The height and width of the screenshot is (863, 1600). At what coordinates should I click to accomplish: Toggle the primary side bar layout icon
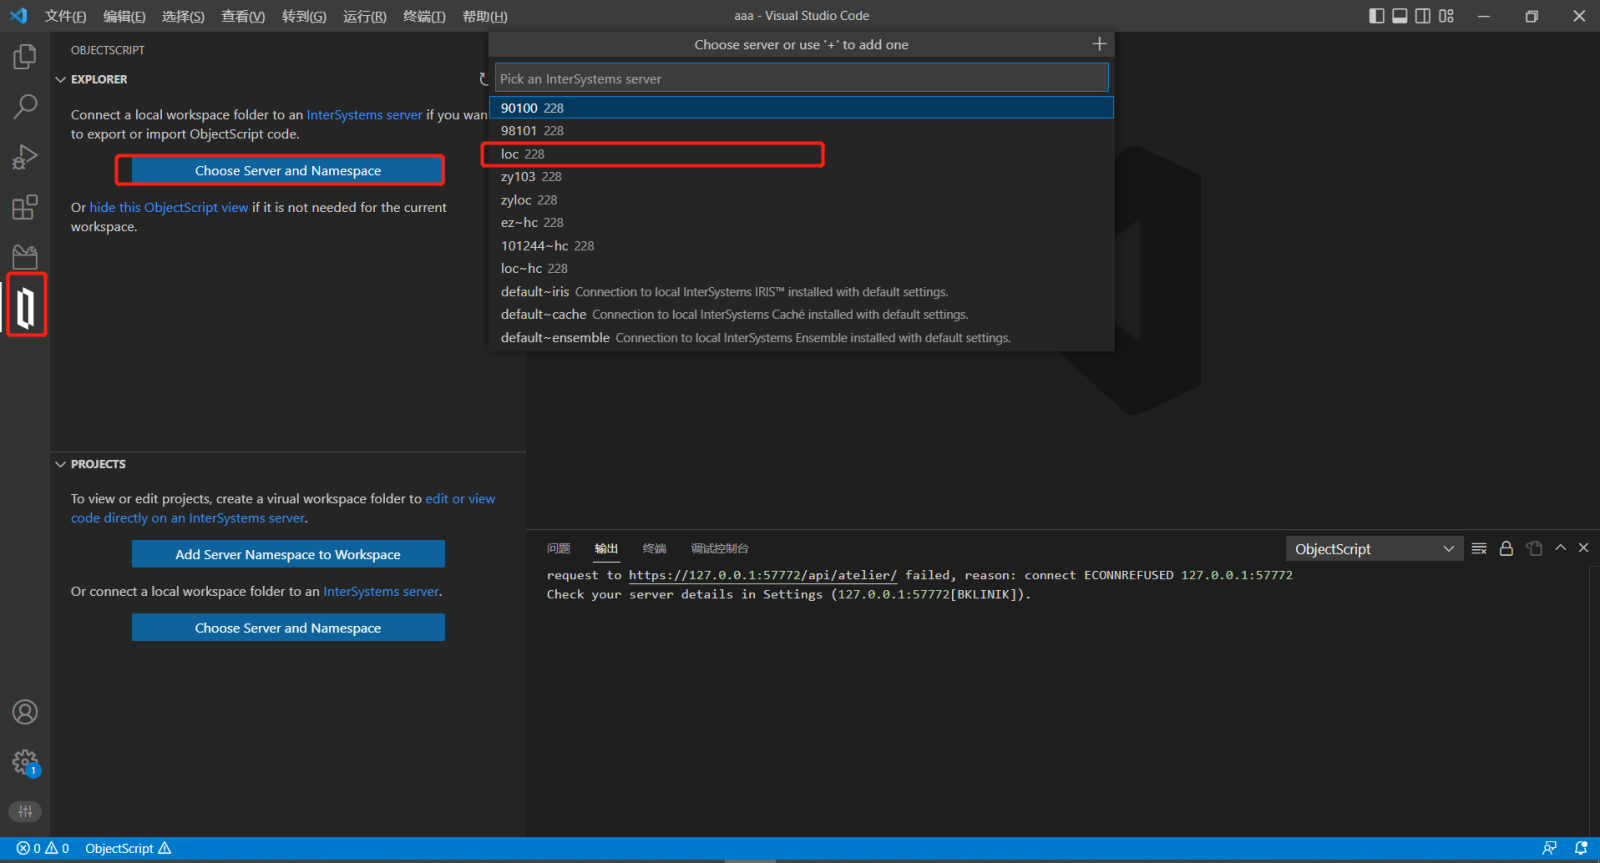point(1377,16)
